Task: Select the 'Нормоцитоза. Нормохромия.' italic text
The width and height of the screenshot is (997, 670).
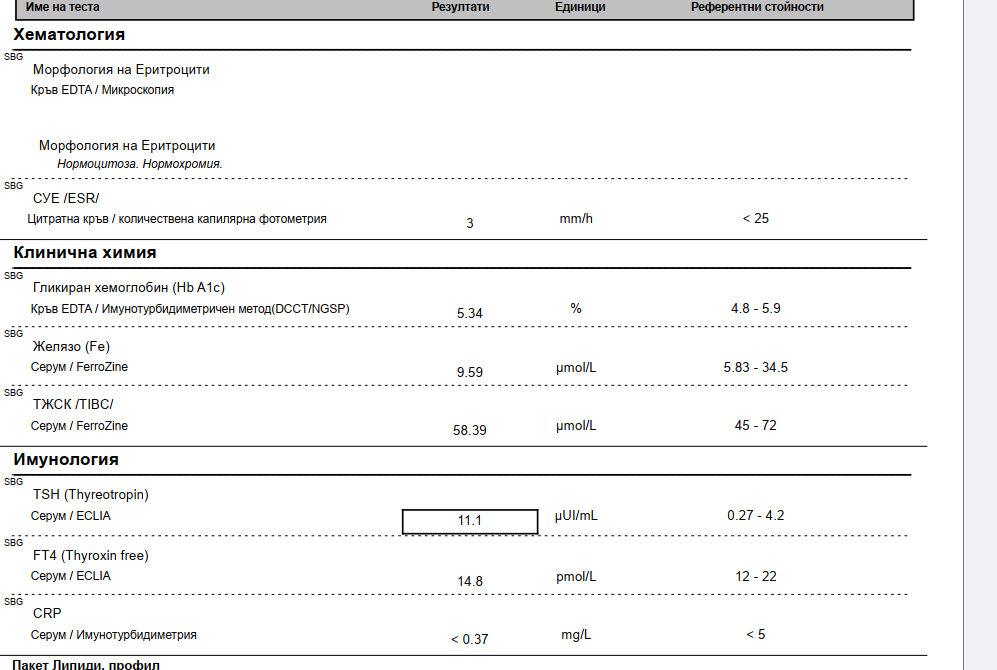Action: pyautogui.click(x=140, y=164)
